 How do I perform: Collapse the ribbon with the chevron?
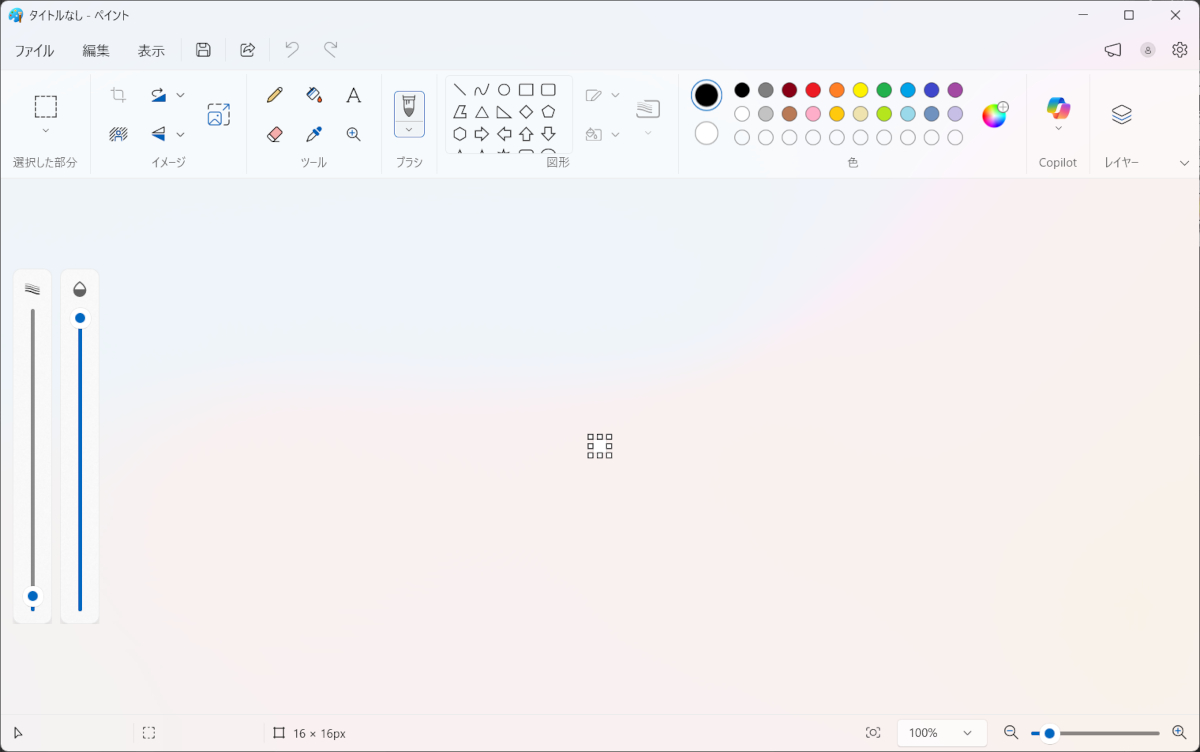[x=1185, y=163]
